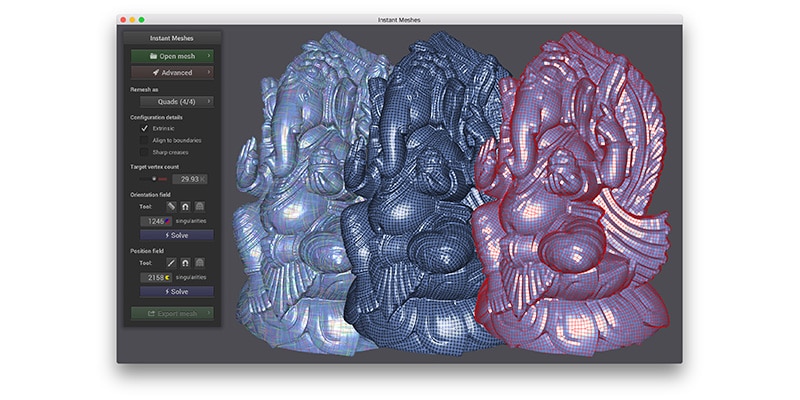Select the Orientation field comb brush tool
The image size is (800, 400).
171,206
